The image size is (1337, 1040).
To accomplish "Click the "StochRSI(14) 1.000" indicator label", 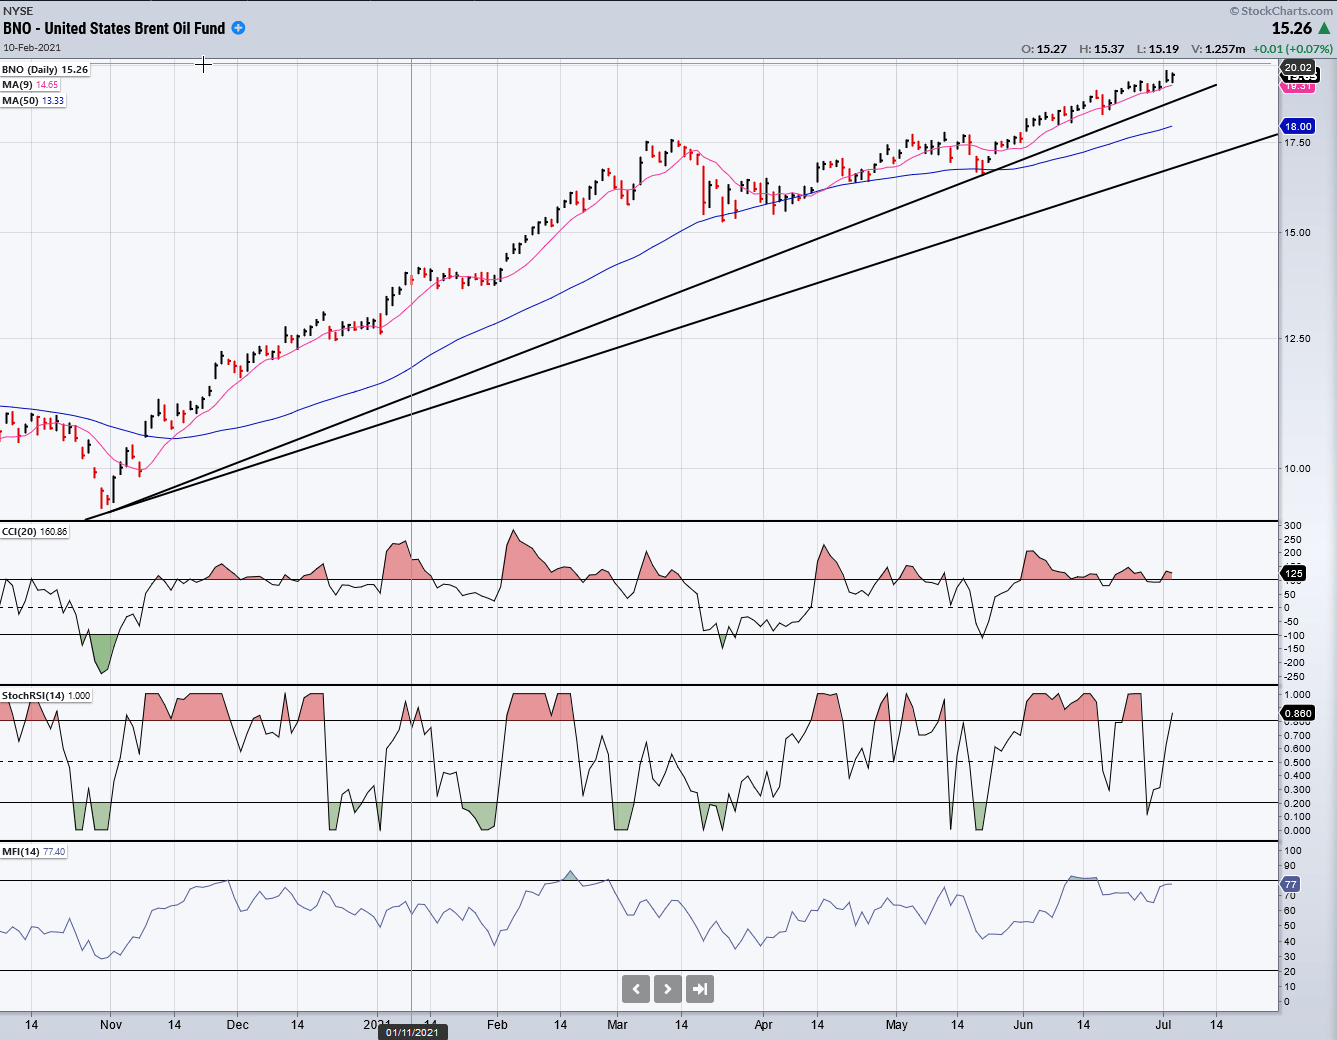I will click(46, 695).
